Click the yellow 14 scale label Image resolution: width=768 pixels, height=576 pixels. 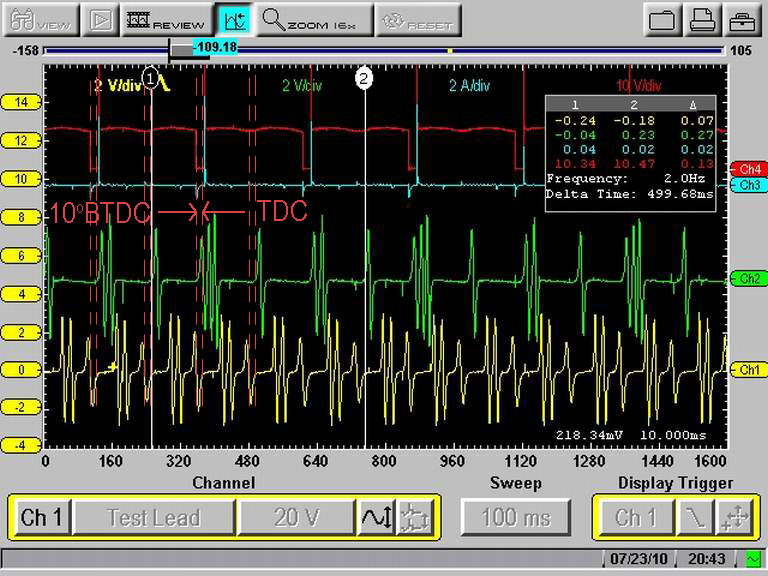coord(21,102)
